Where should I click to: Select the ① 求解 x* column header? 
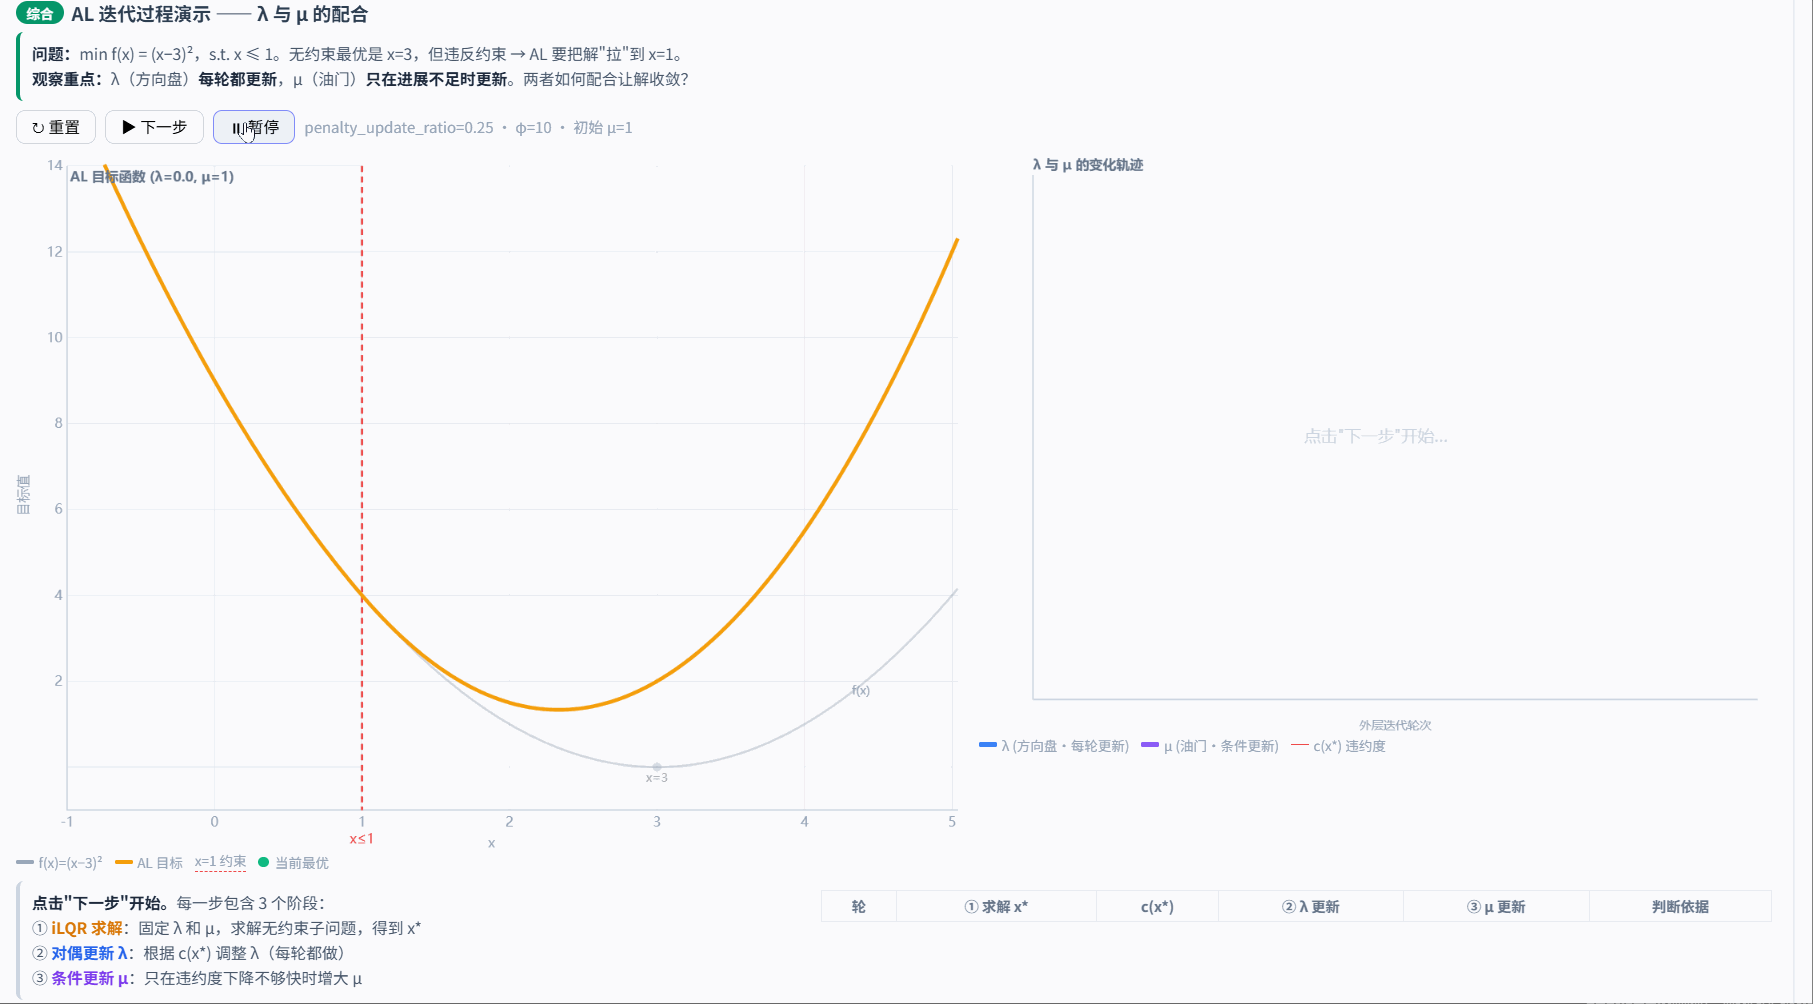(996, 907)
